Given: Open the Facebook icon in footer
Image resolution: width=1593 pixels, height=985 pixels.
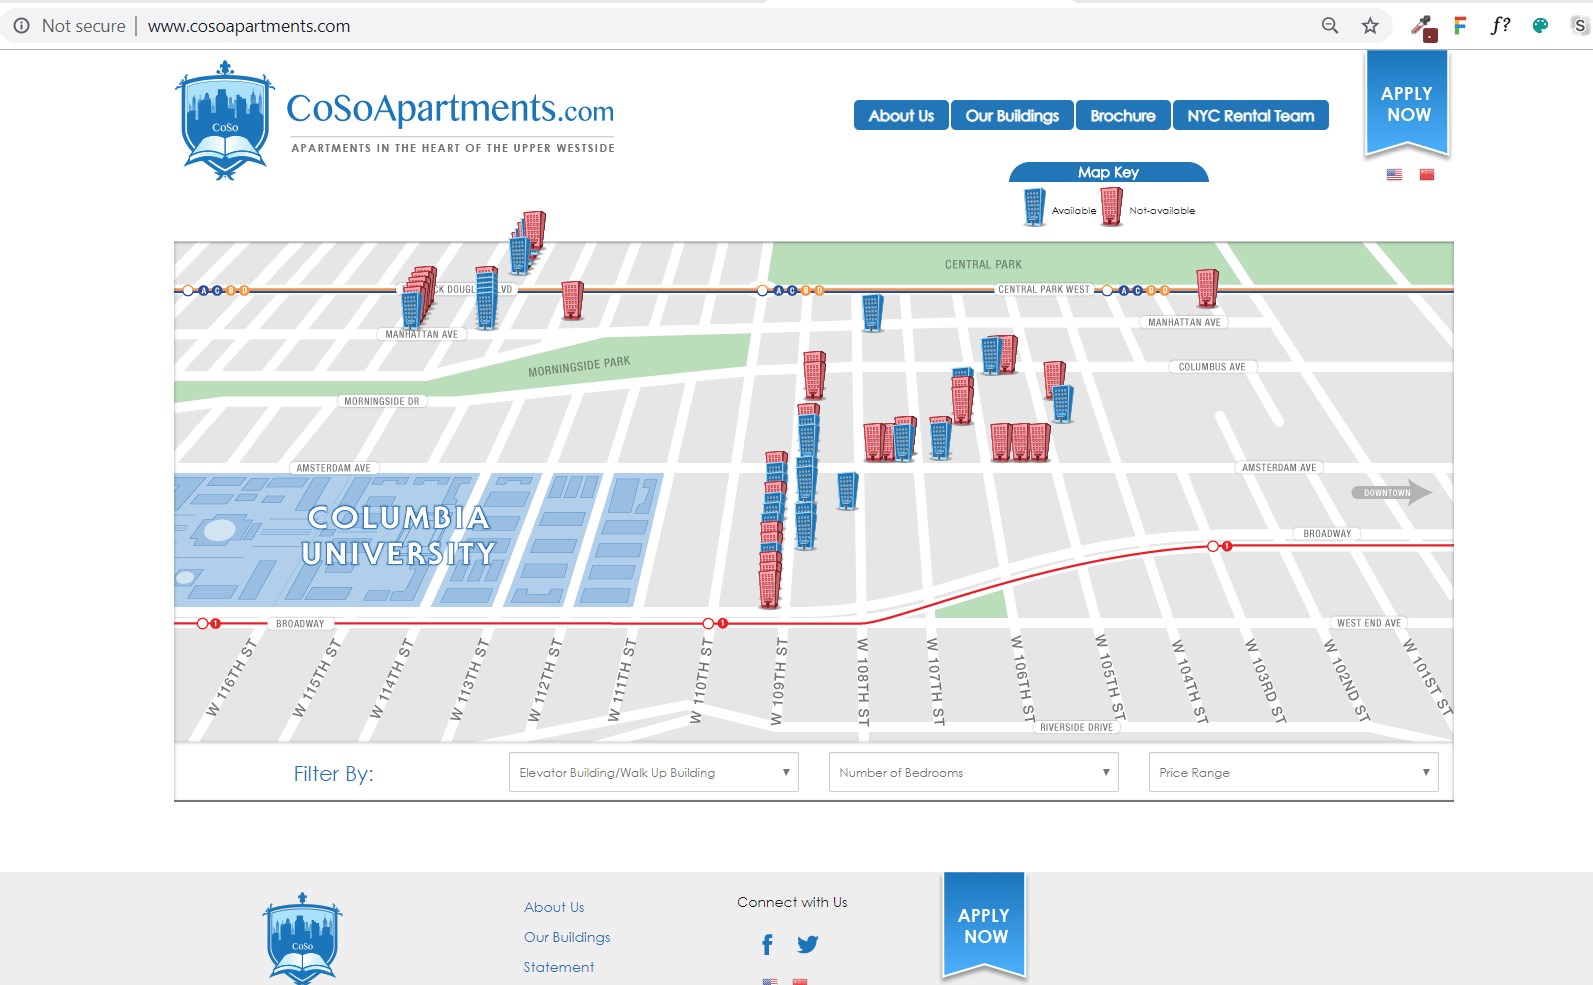Looking at the screenshot, I should click(x=767, y=944).
